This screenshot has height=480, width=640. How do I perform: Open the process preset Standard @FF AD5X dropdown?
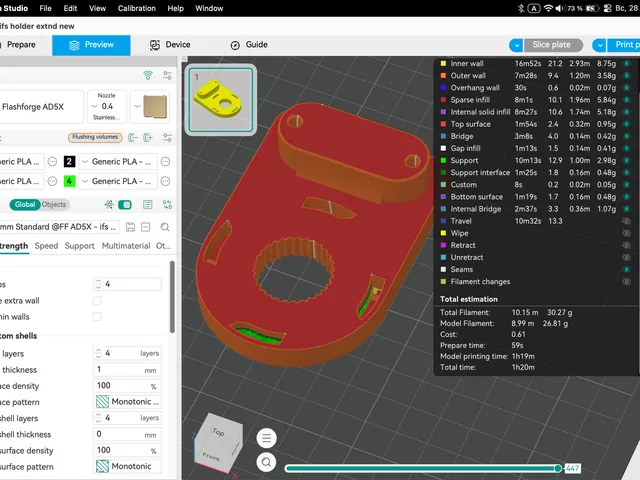(x=60, y=227)
